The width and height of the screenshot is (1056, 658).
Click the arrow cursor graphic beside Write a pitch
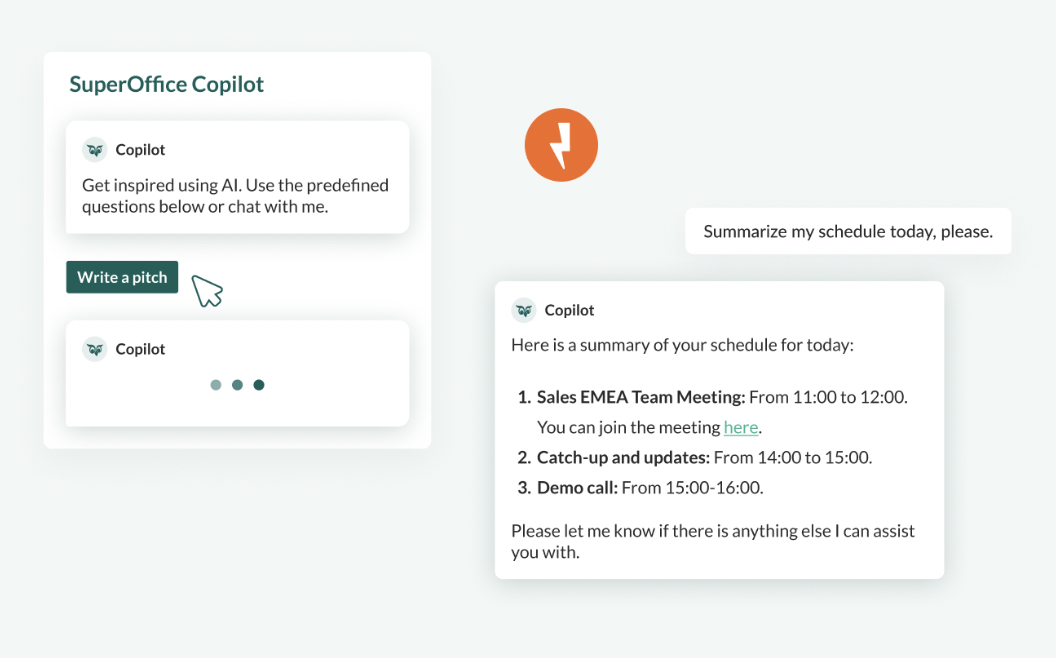207,291
